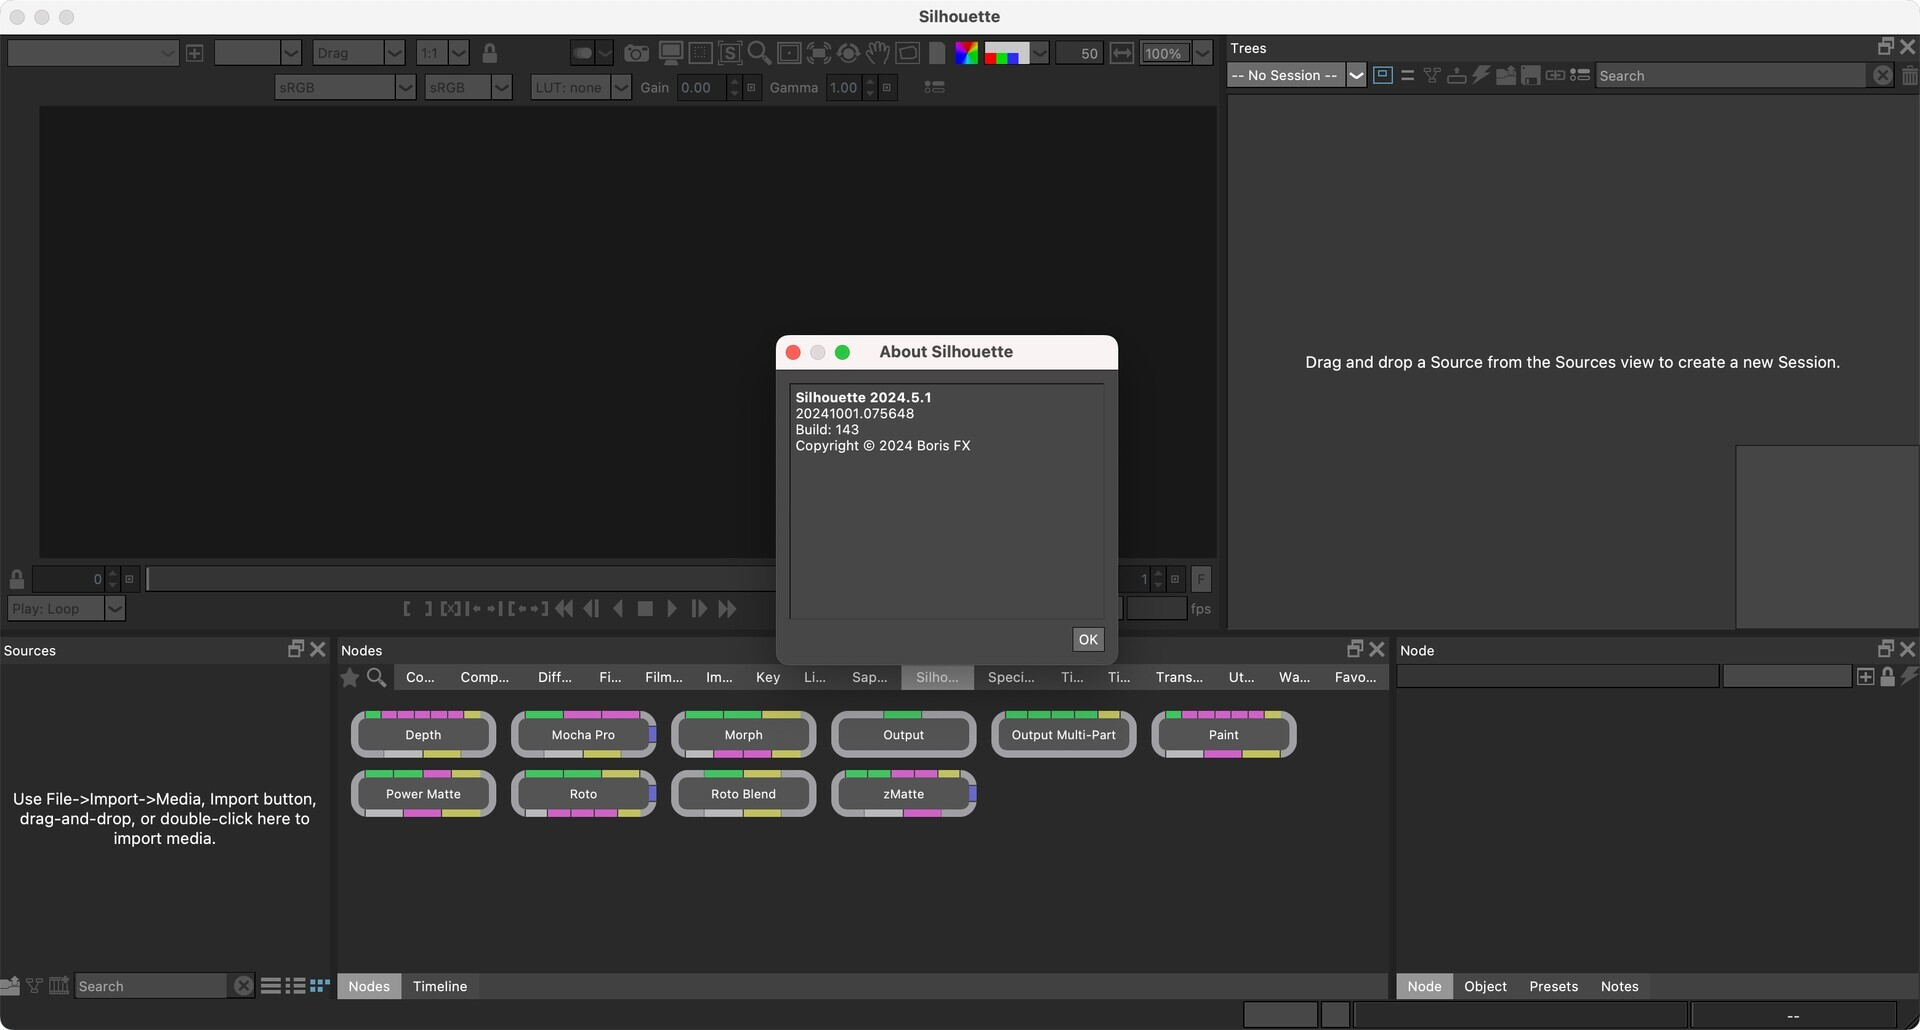Select the Film... node category tab
Screen dimensions: 1920x1030
click(x=664, y=678)
